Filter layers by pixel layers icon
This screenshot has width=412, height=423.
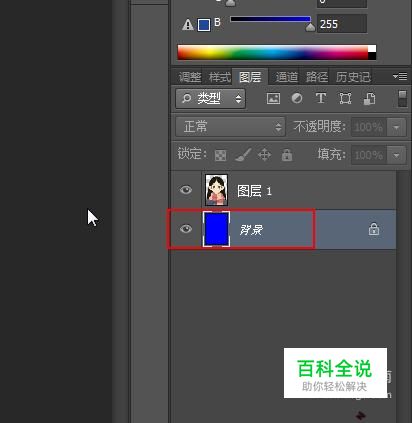273,98
